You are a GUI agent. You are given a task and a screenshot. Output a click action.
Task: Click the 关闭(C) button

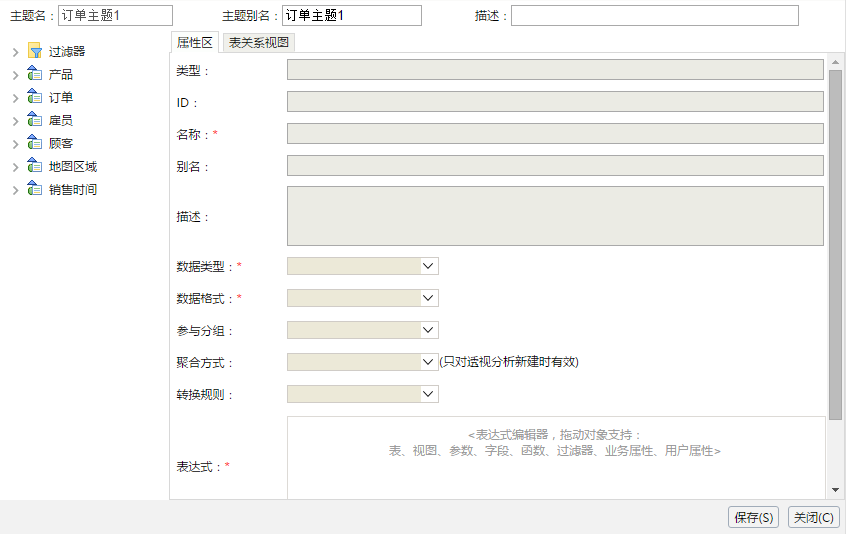coord(814,517)
